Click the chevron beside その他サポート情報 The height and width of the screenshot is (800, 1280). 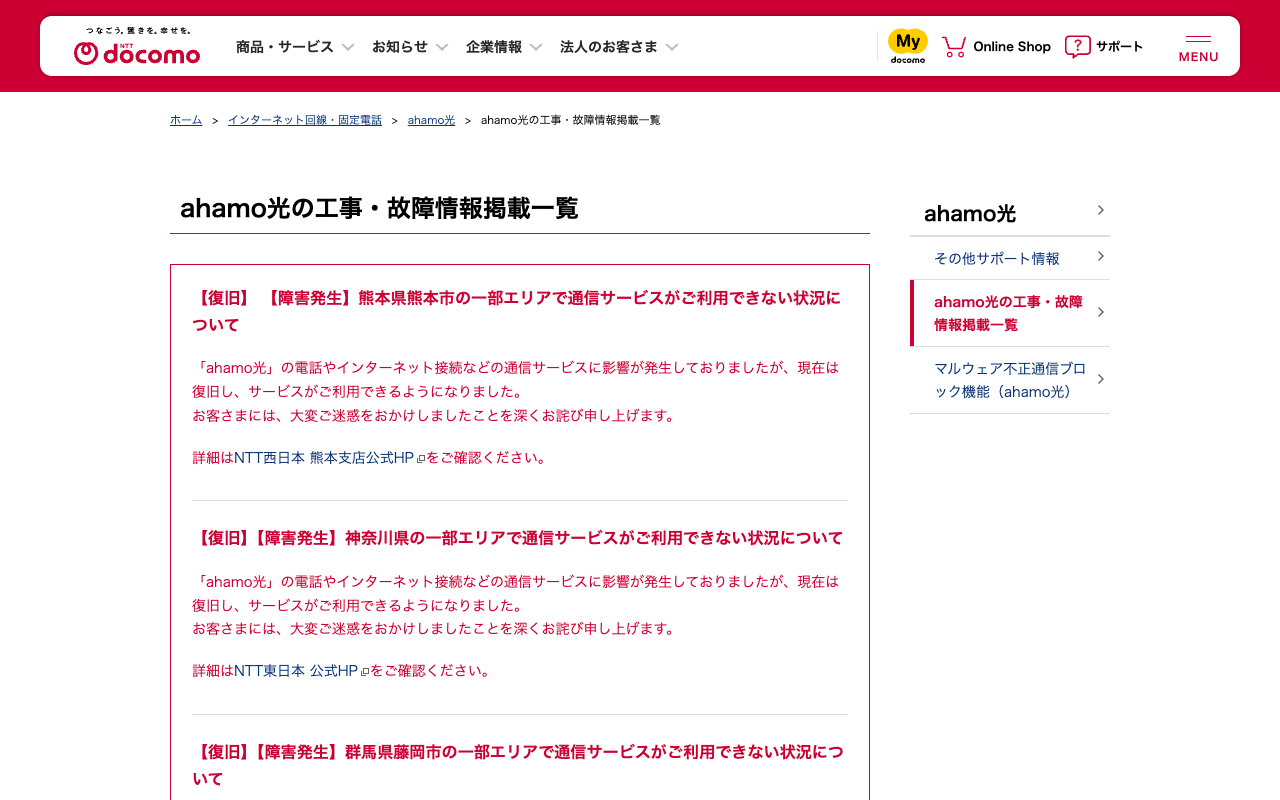pos(1100,257)
